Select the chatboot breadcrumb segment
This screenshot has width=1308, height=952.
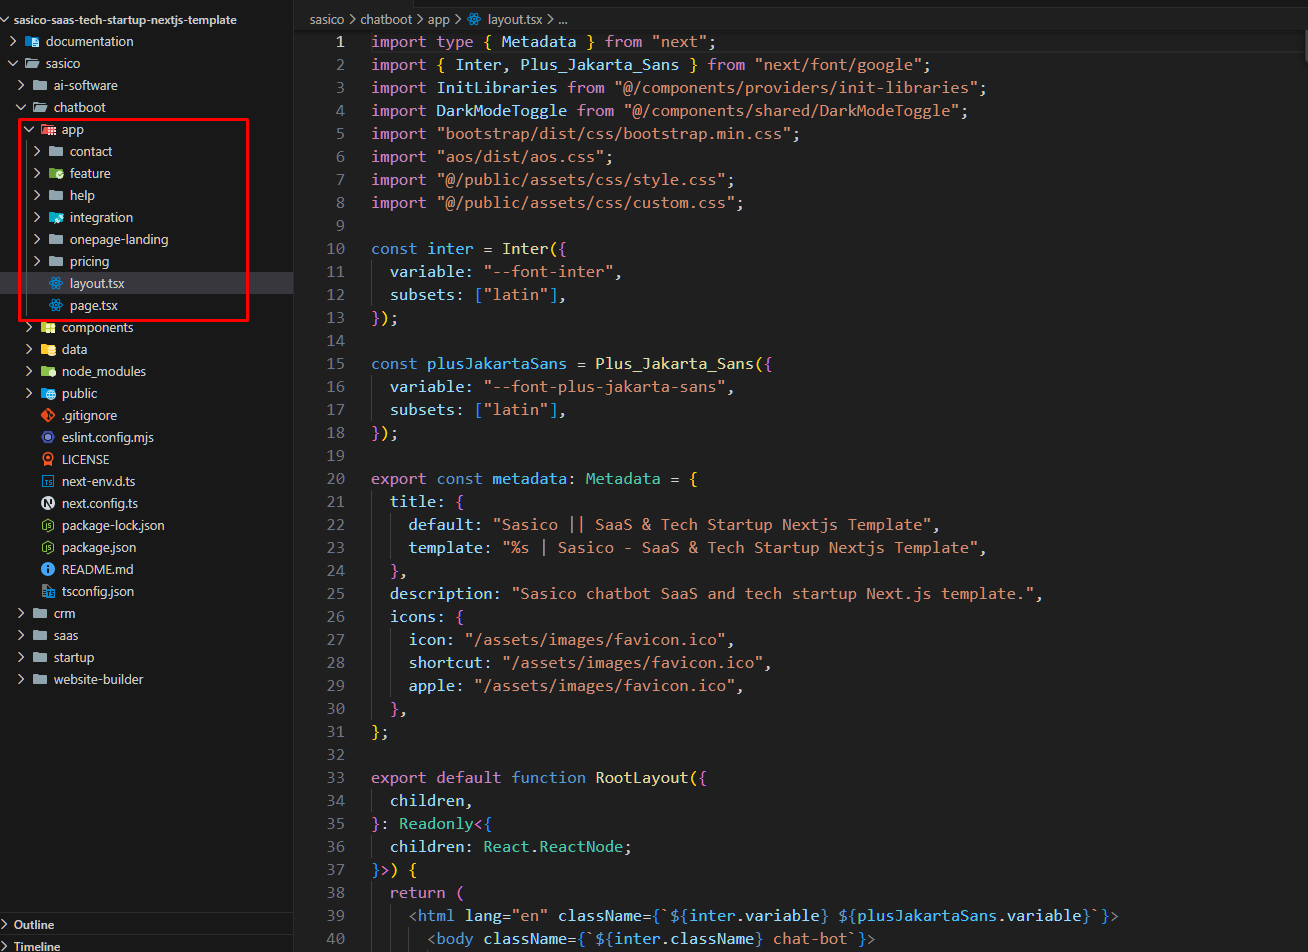coord(388,19)
